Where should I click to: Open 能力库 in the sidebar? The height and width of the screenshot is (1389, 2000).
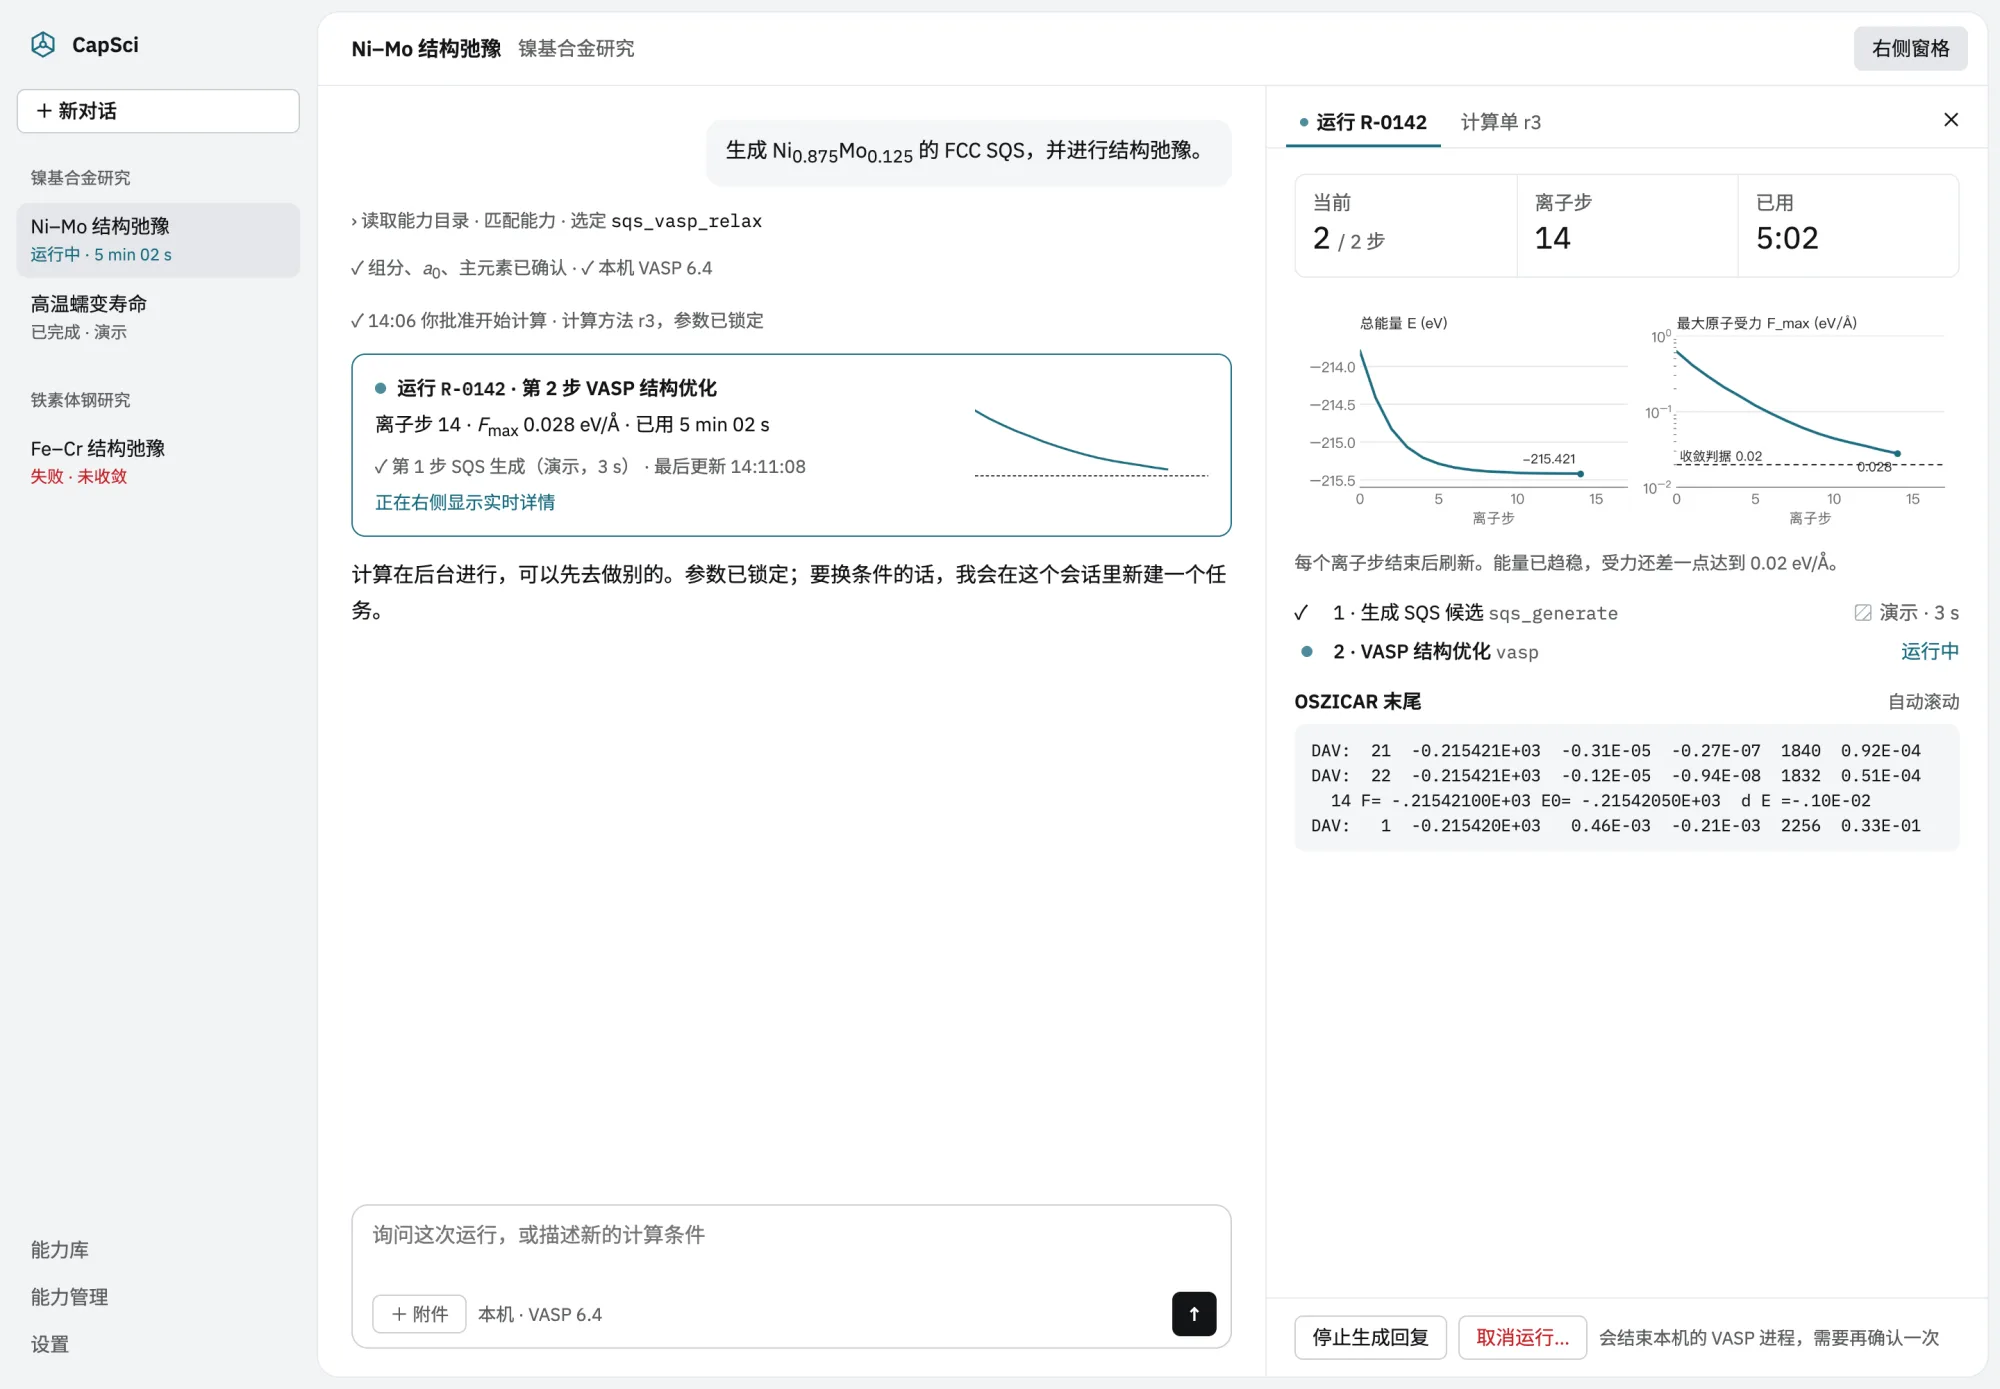coord(60,1249)
